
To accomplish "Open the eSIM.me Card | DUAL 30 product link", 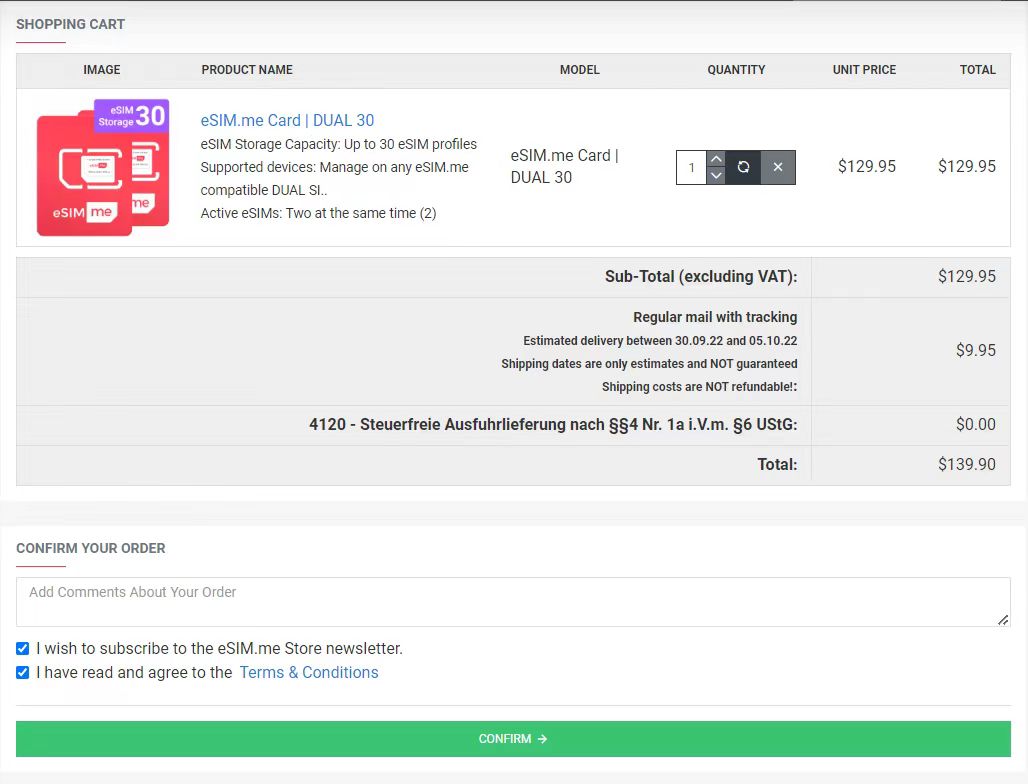I will [x=287, y=120].
